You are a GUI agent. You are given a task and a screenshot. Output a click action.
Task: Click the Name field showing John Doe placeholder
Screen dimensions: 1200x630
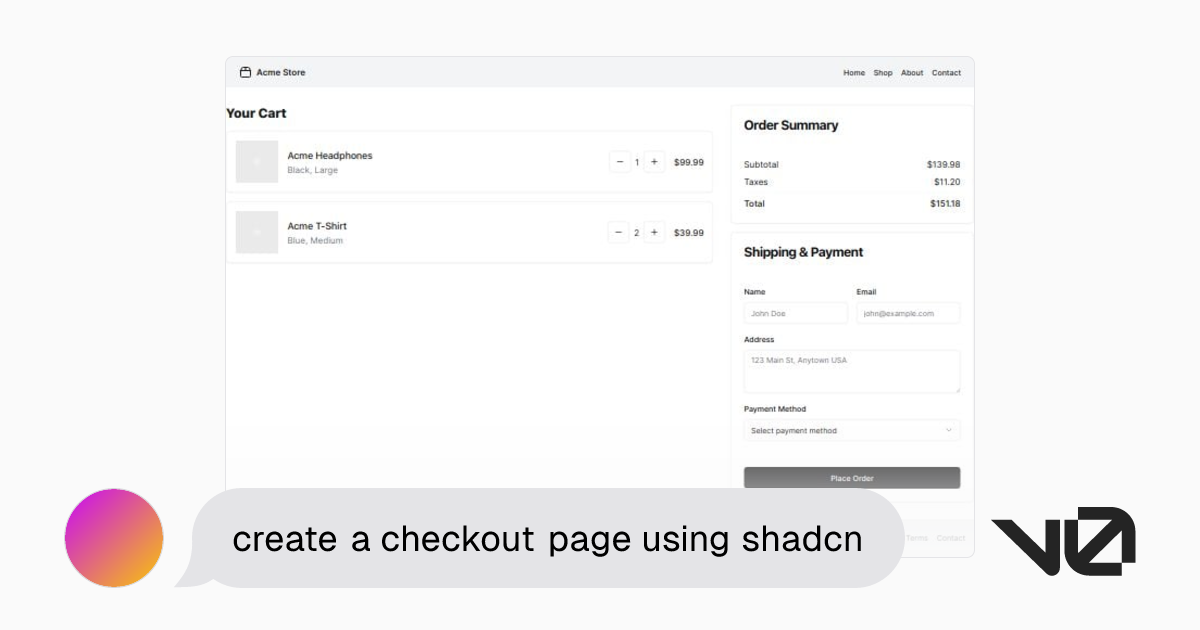point(795,313)
